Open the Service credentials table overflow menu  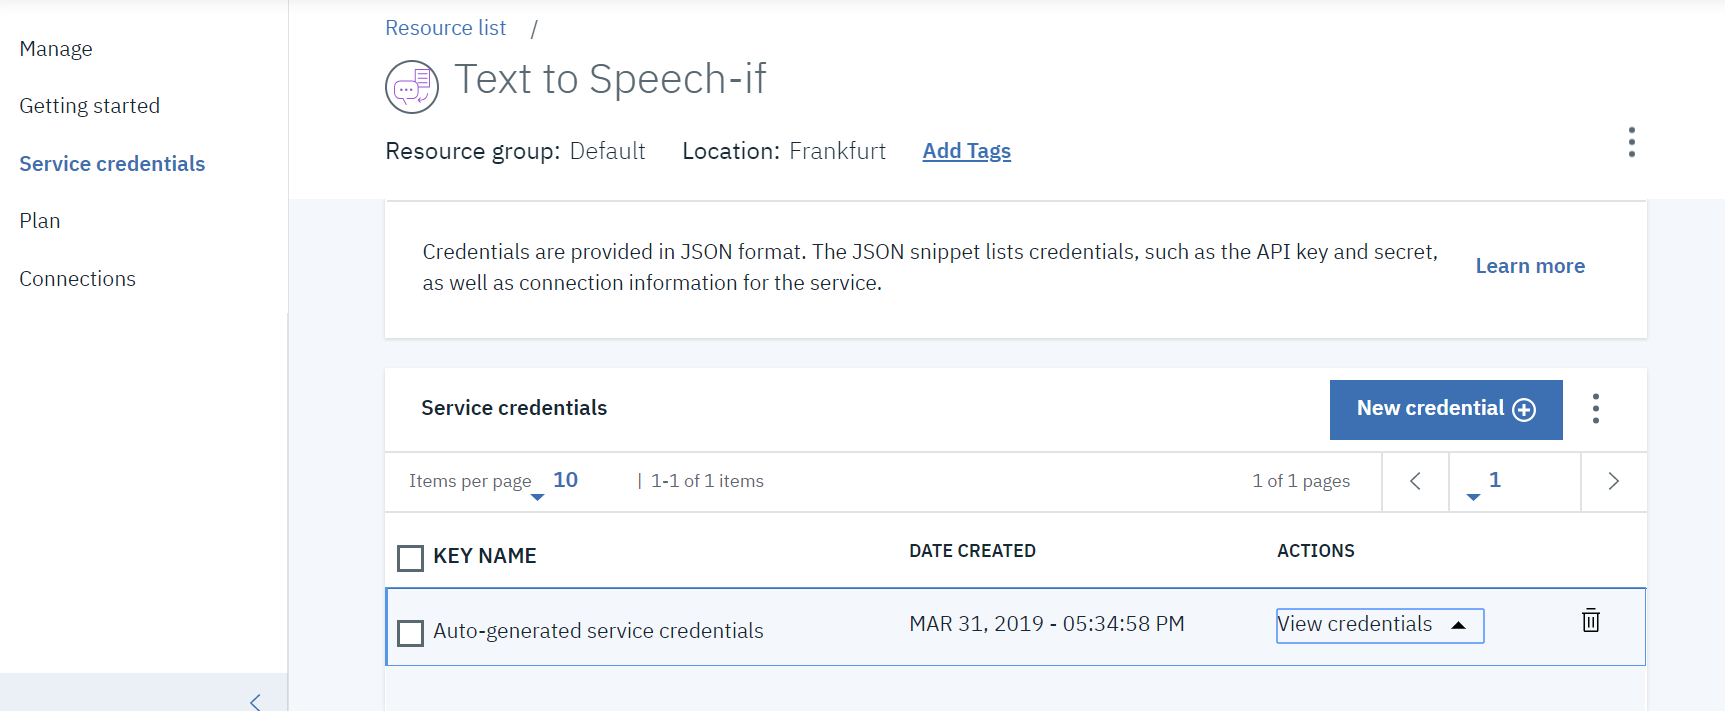point(1595,409)
